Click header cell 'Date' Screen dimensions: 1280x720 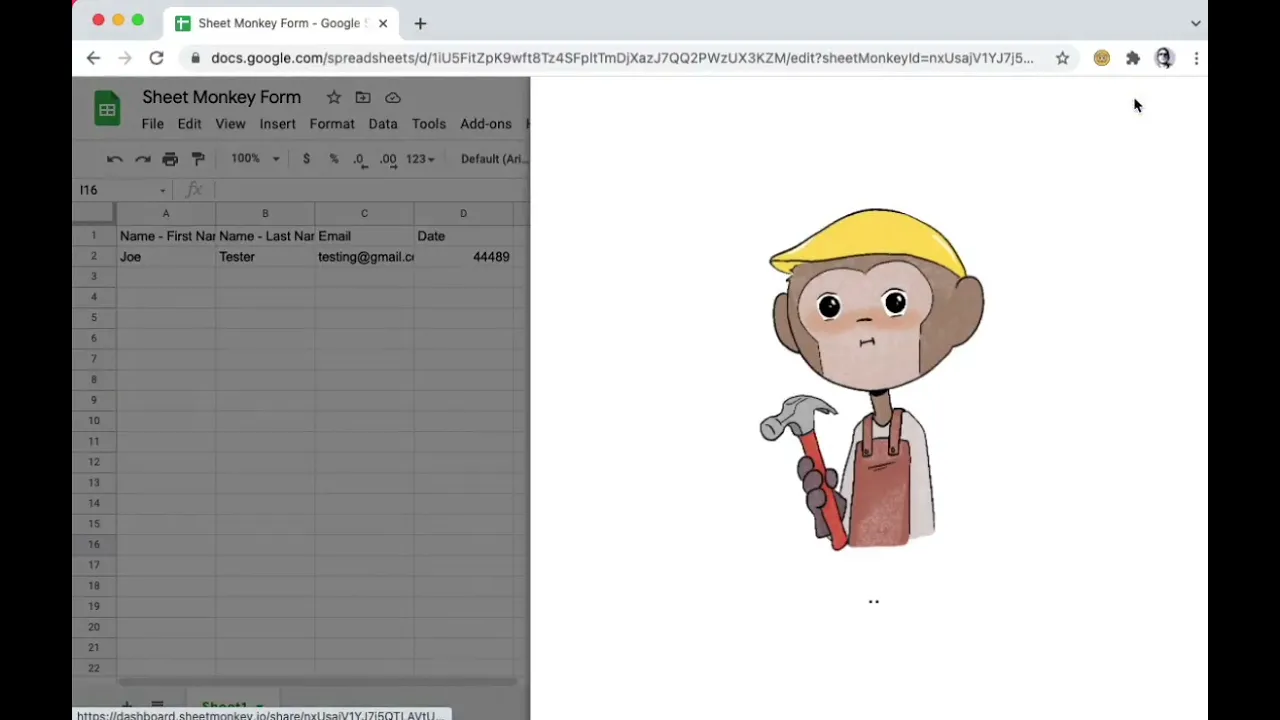pyautogui.click(x=463, y=236)
